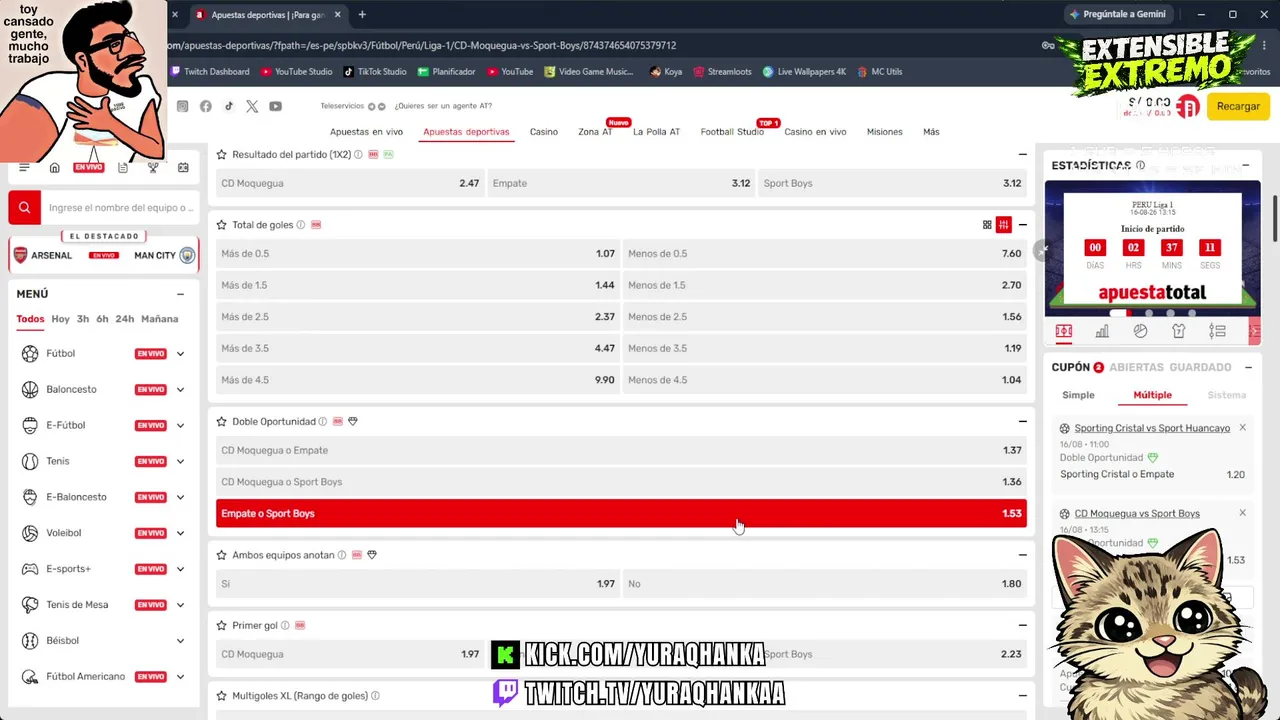Open the bar chart stats icon
The image size is (1280, 720).
pyautogui.click(x=1102, y=331)
